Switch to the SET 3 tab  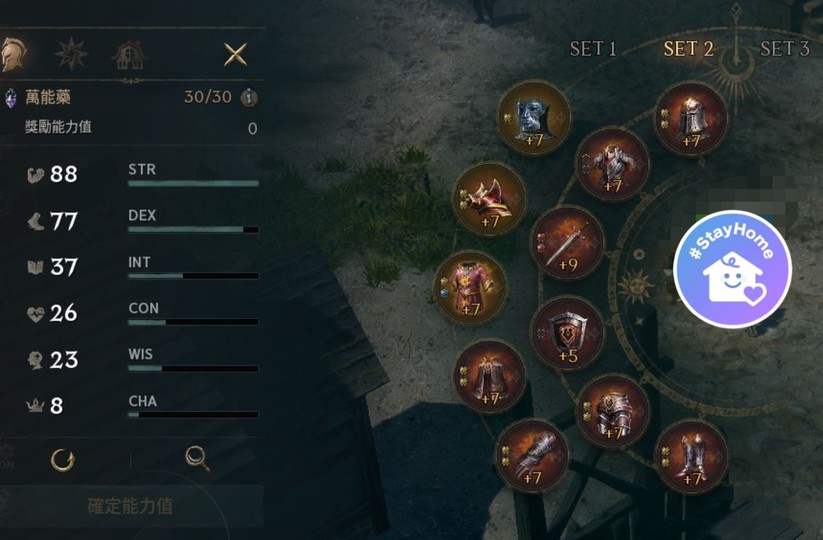point(785,49)
